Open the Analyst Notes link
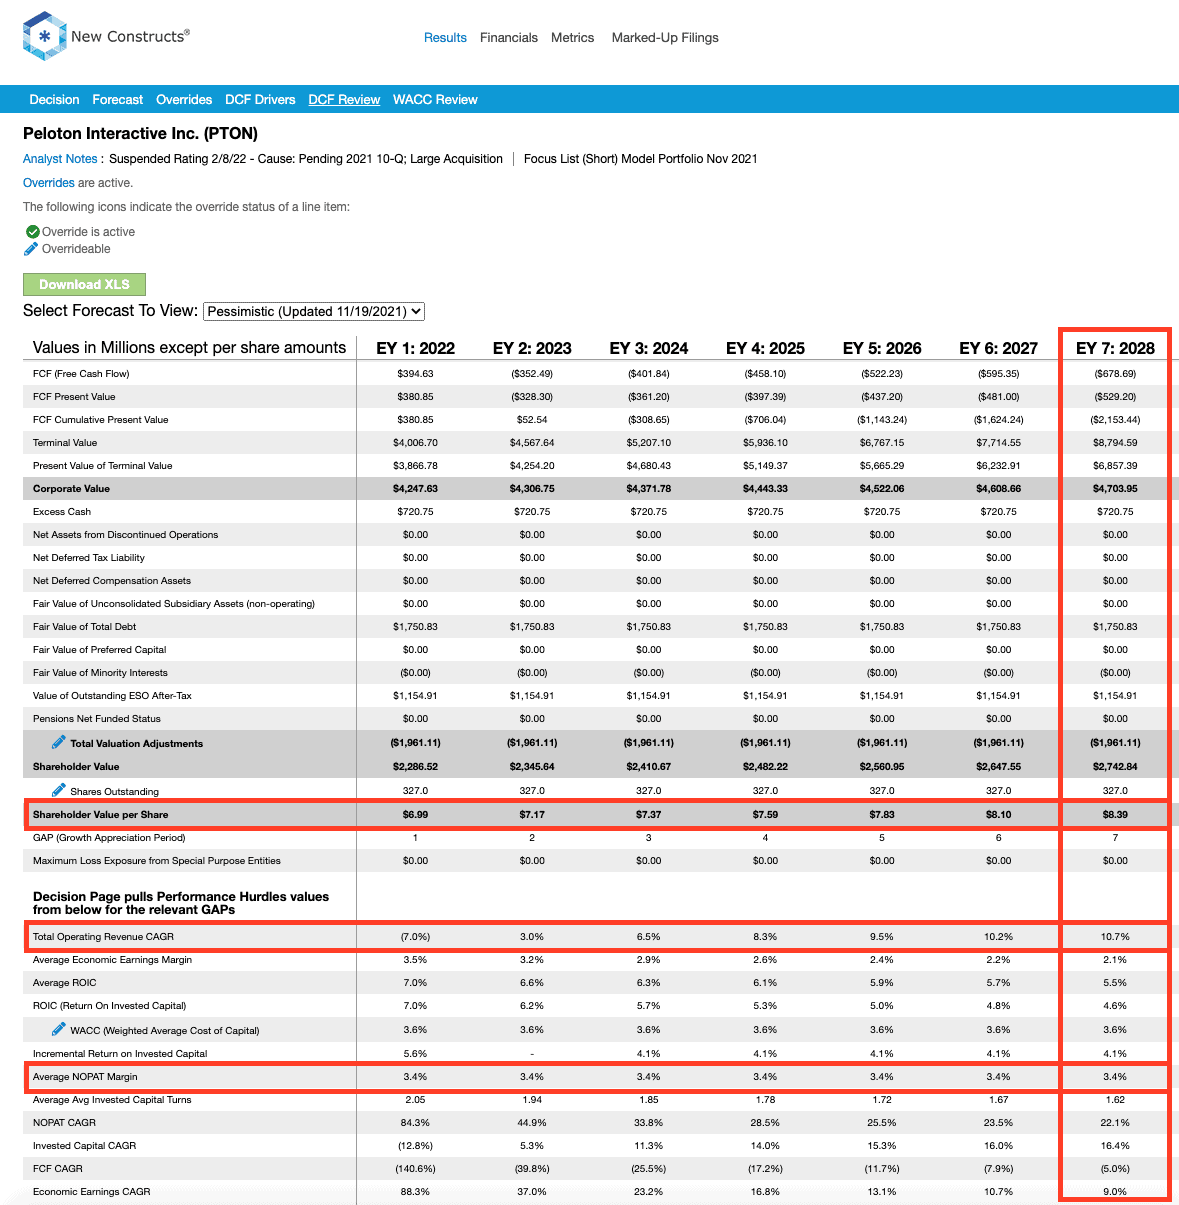The width and height of the screenshot is (1179, 1205). tap(60, 159)
